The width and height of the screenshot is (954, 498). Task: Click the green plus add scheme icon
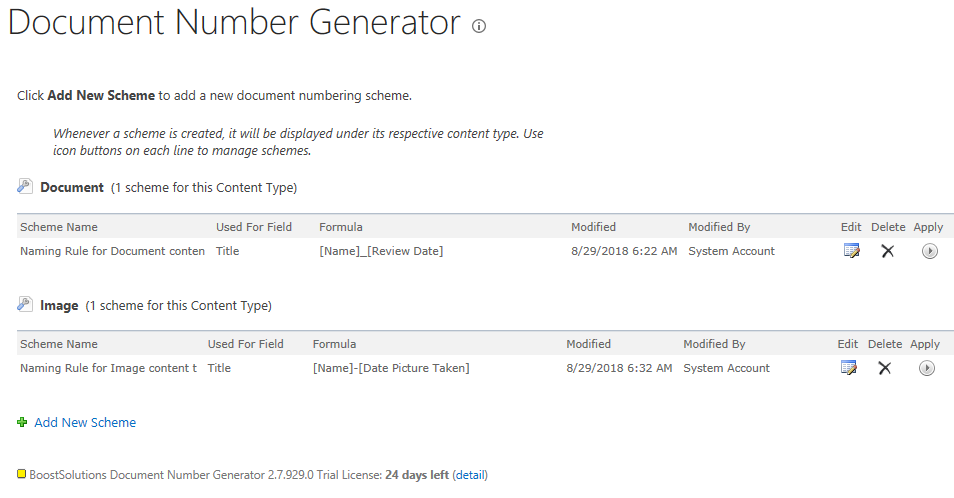pyautogui.click(x=23, y=423)
